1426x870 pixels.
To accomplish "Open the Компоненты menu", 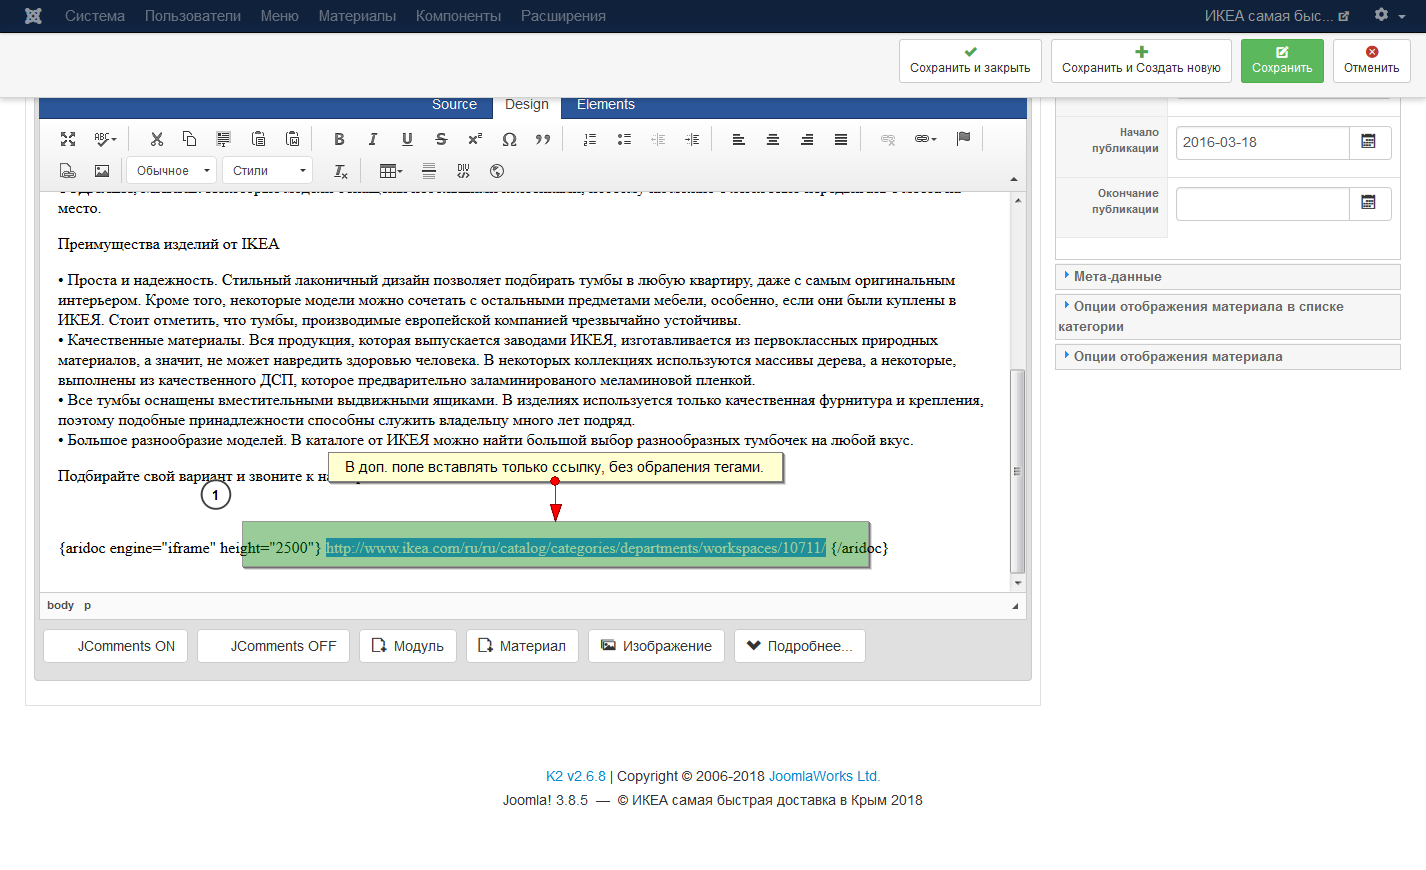I will [458, 16].
